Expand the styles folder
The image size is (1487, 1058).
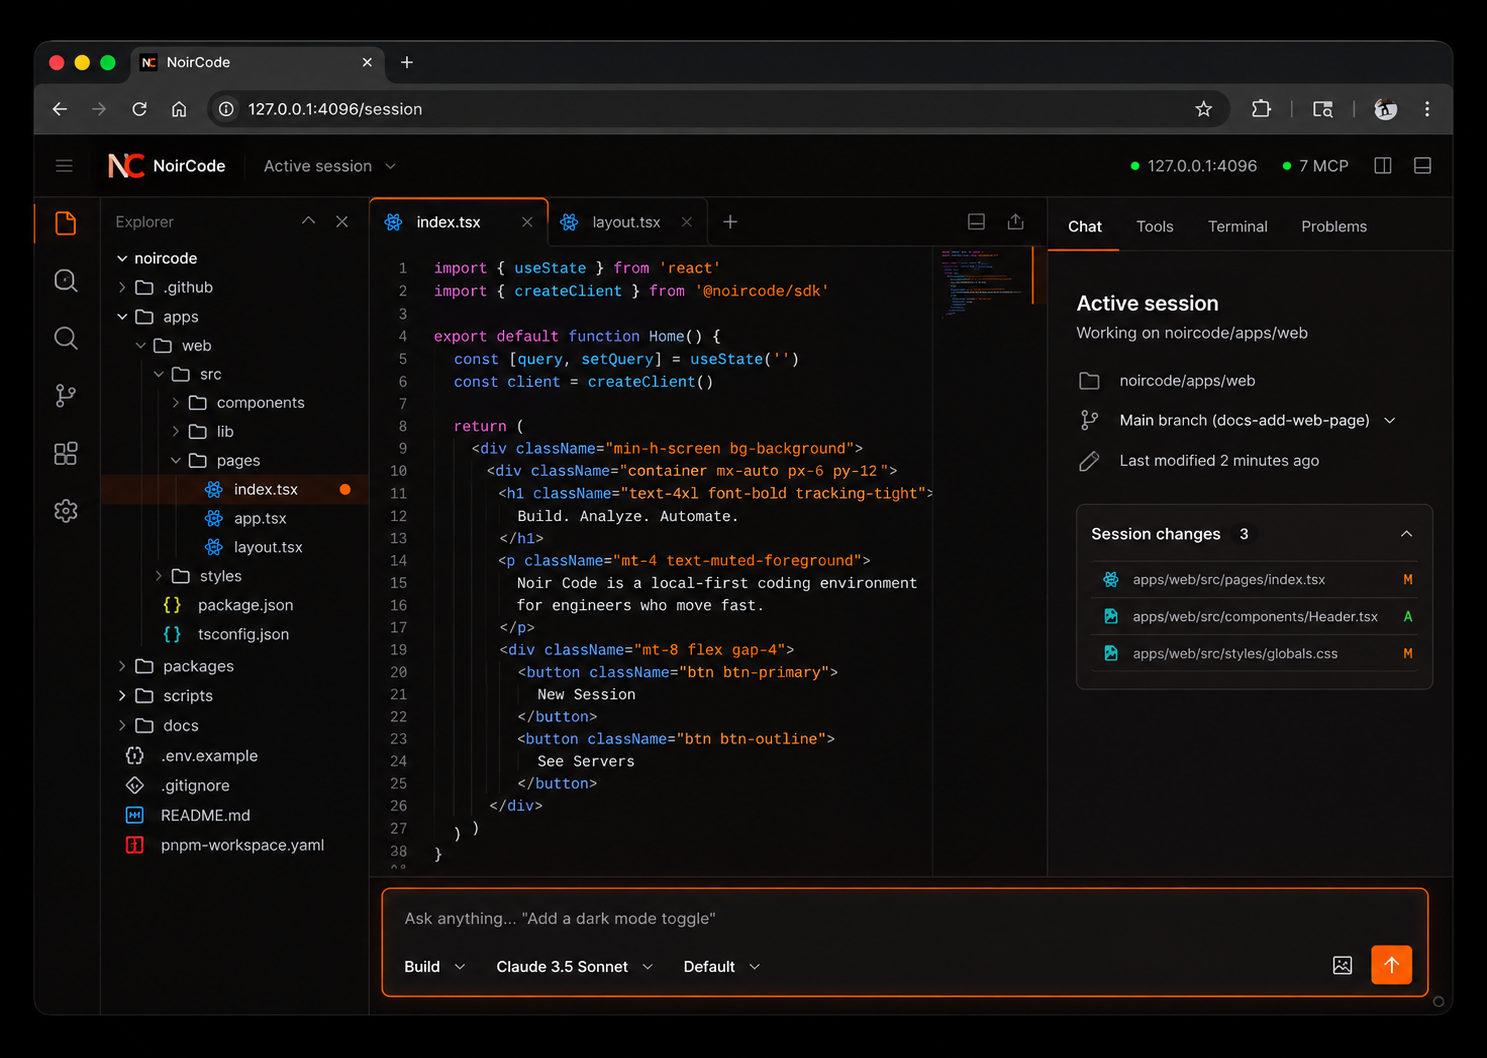159,576
